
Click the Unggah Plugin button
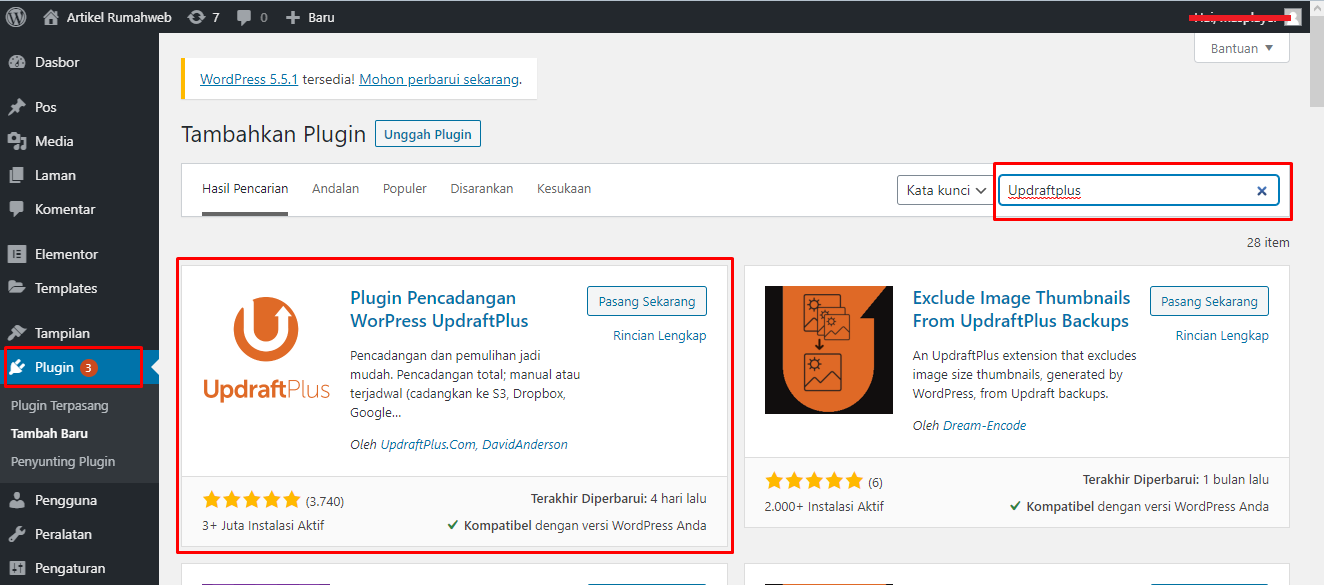[427, 133]
